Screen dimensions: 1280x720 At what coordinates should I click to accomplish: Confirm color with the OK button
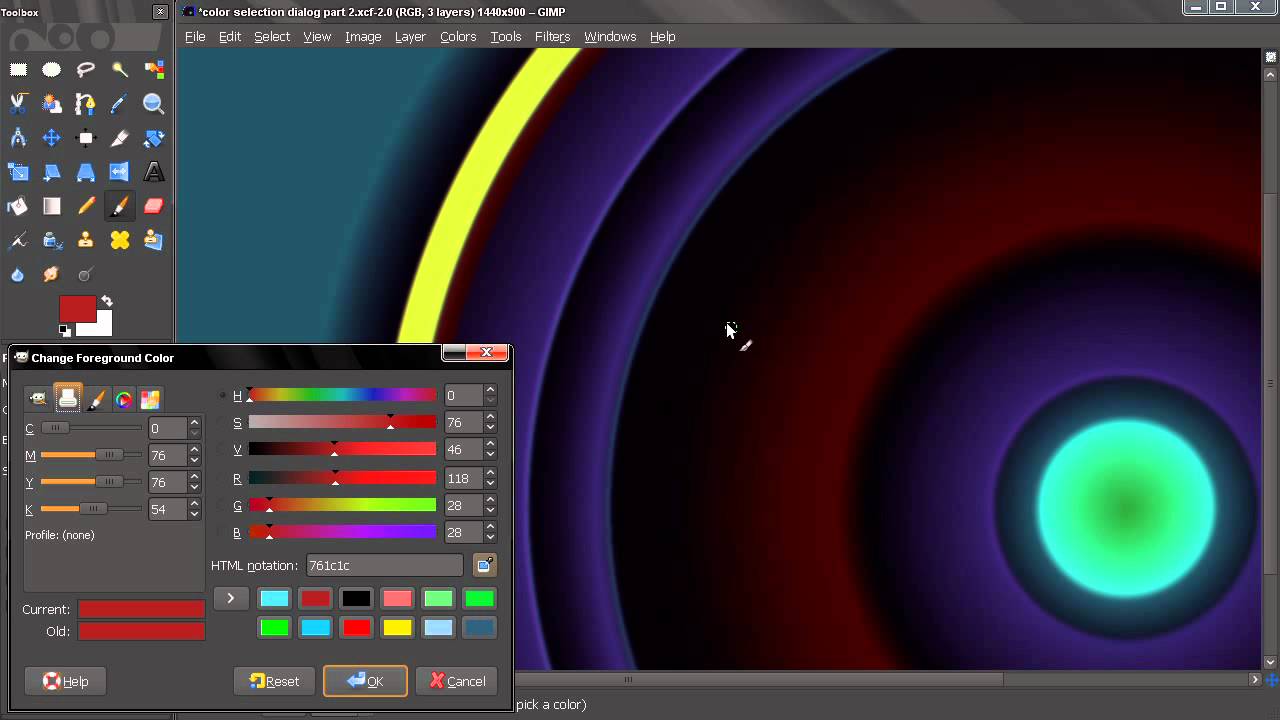(365, 681)
